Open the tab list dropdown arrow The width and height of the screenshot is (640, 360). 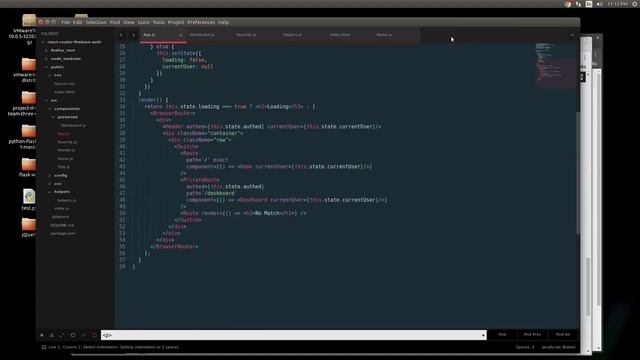point(572,35)
